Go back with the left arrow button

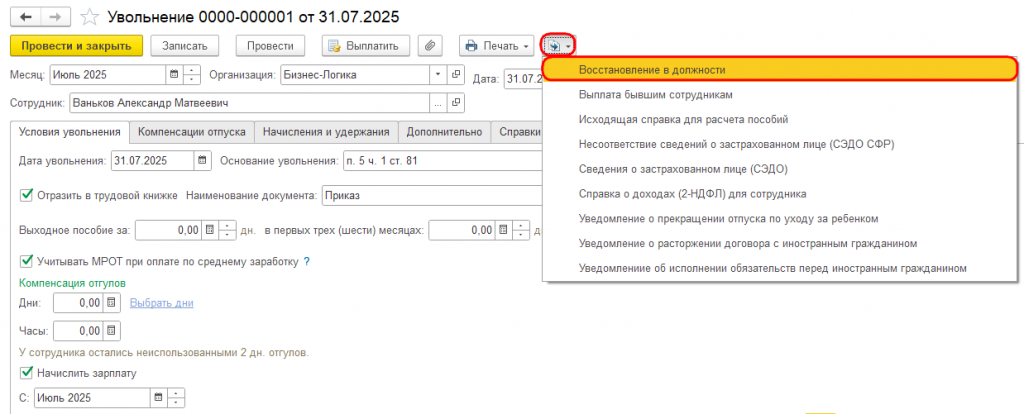pyautogui.click(x=26, y=16)
